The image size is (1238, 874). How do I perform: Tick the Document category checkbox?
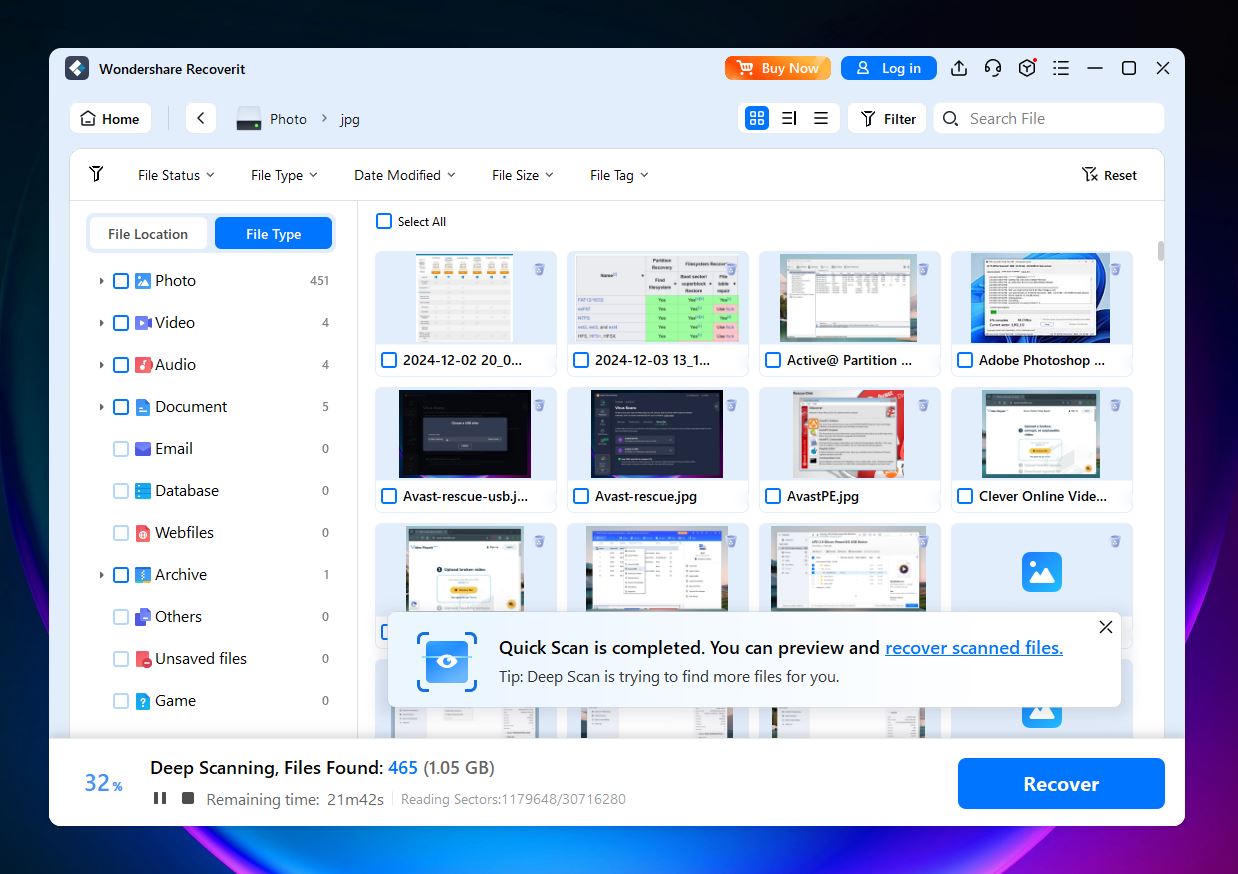[x=121, y=407]
